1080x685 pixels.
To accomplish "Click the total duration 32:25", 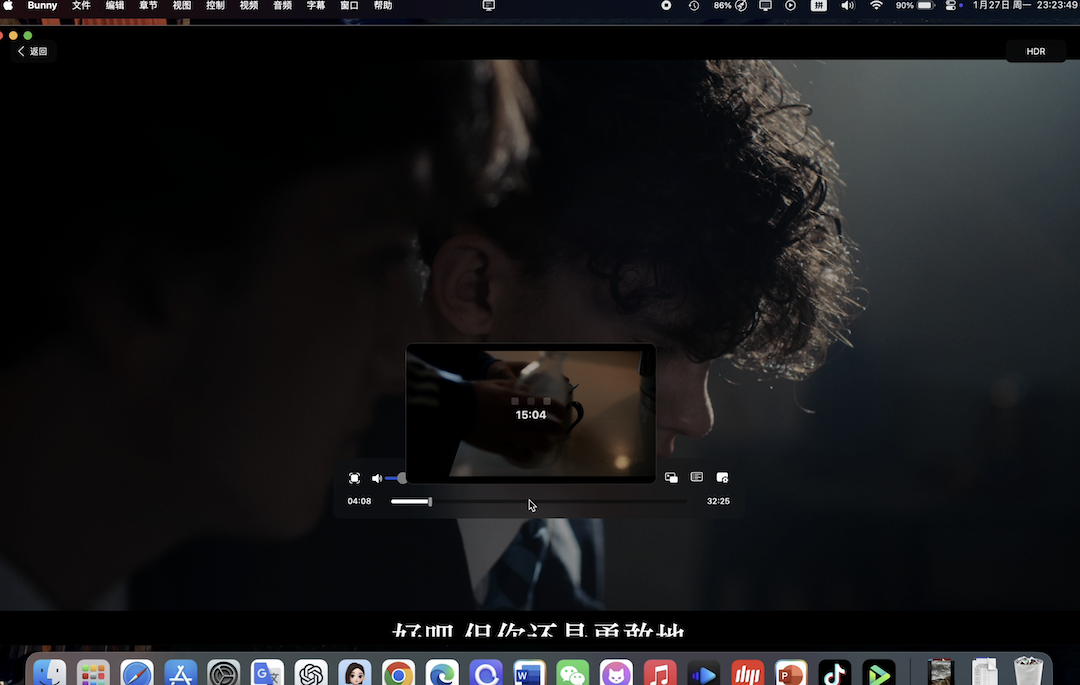I will coord(718,501).
